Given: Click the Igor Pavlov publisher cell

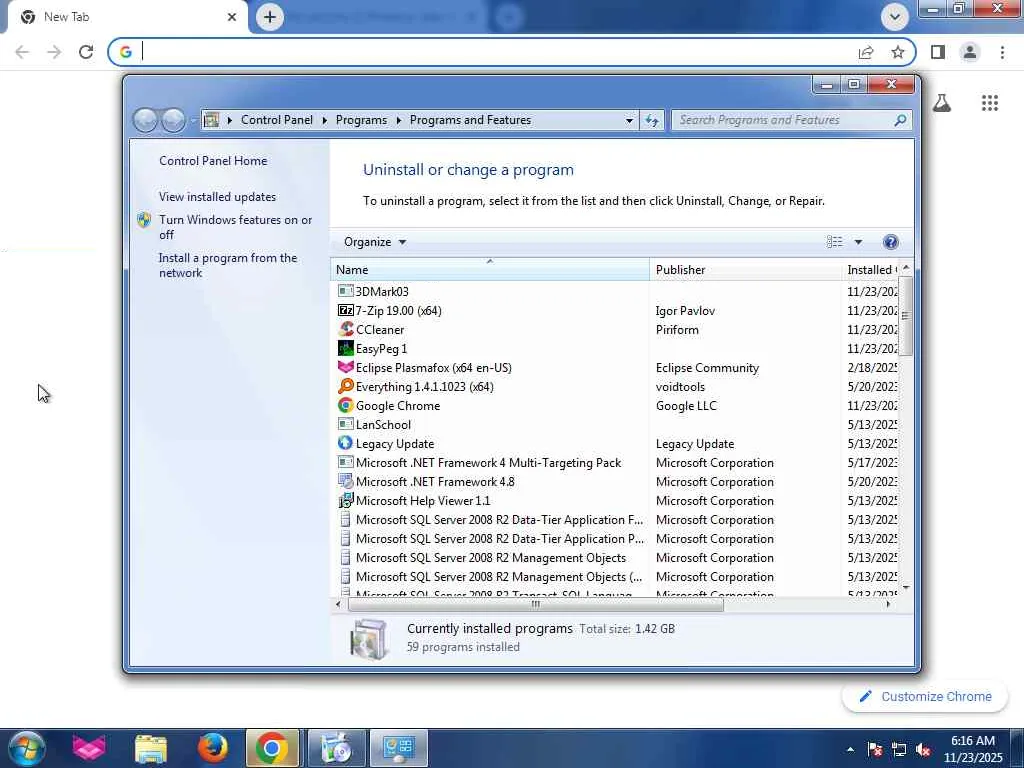Looking at the screenshot, I should click(685, 311).
